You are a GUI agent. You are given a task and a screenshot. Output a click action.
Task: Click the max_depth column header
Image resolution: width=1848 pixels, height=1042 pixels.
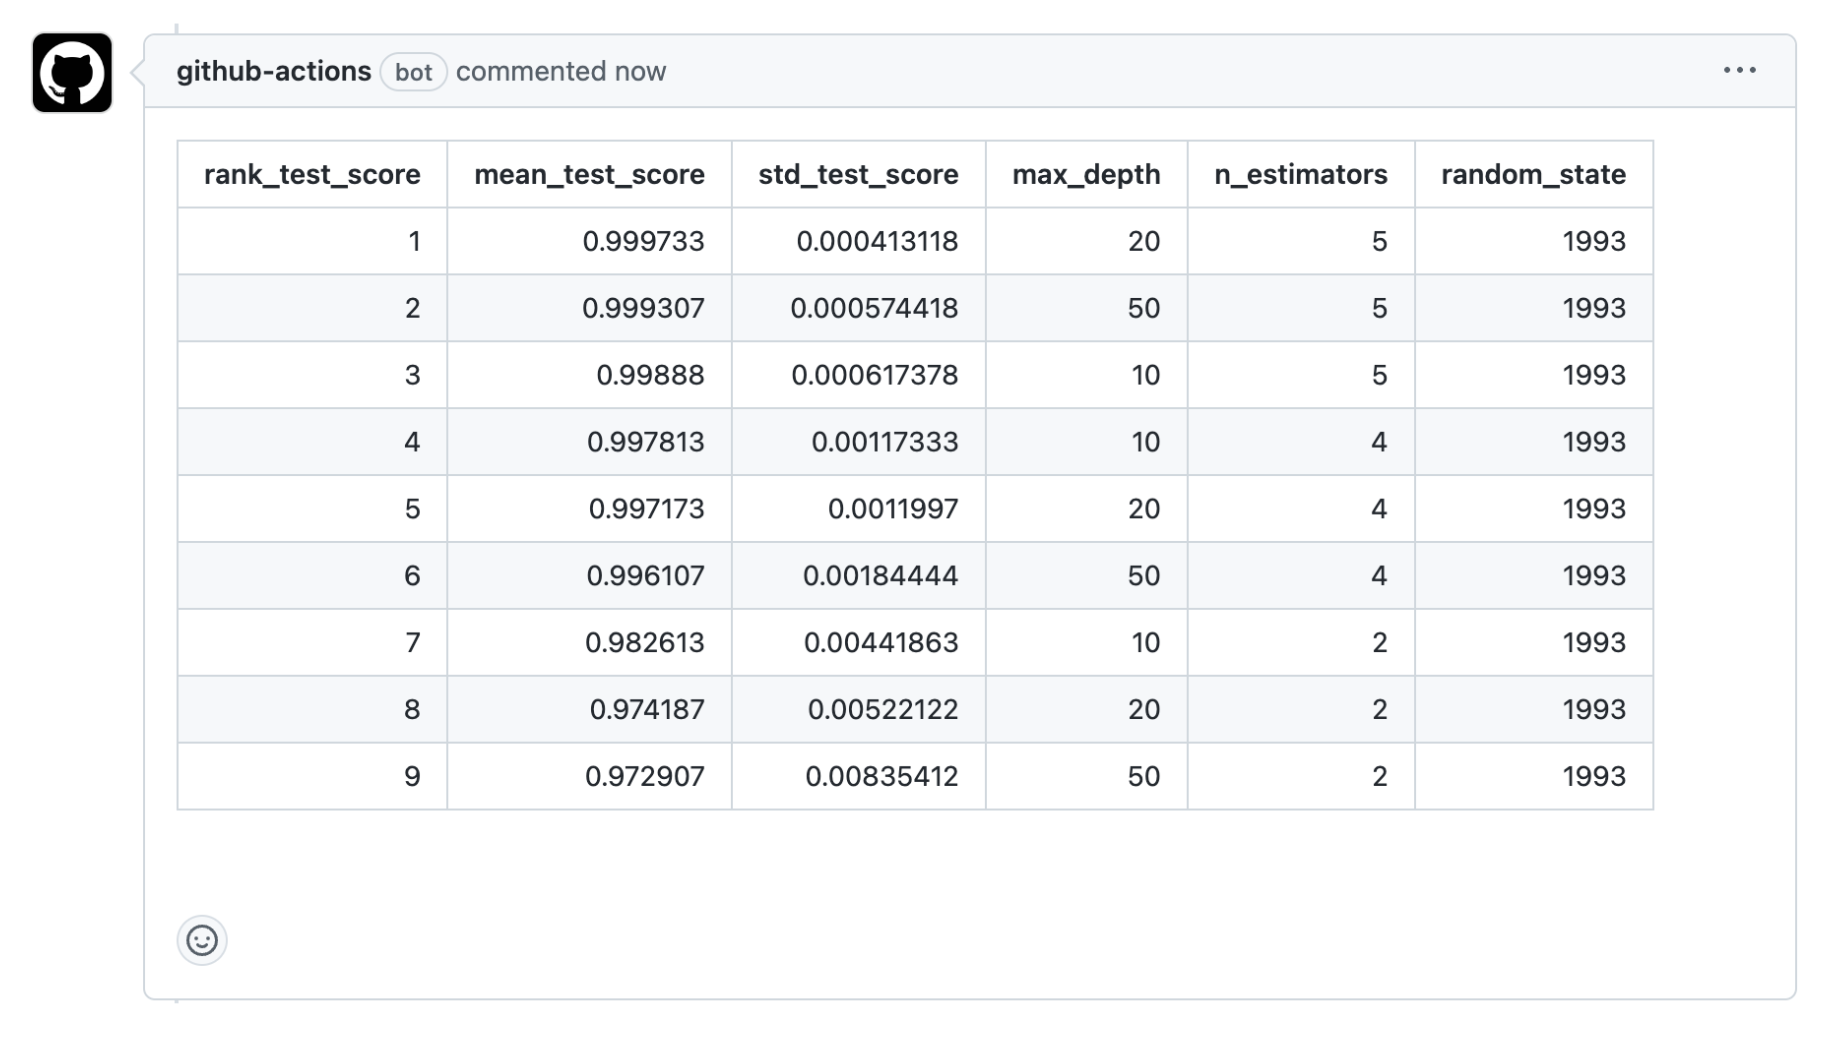pyautogui.click(x=1086, y=174)
